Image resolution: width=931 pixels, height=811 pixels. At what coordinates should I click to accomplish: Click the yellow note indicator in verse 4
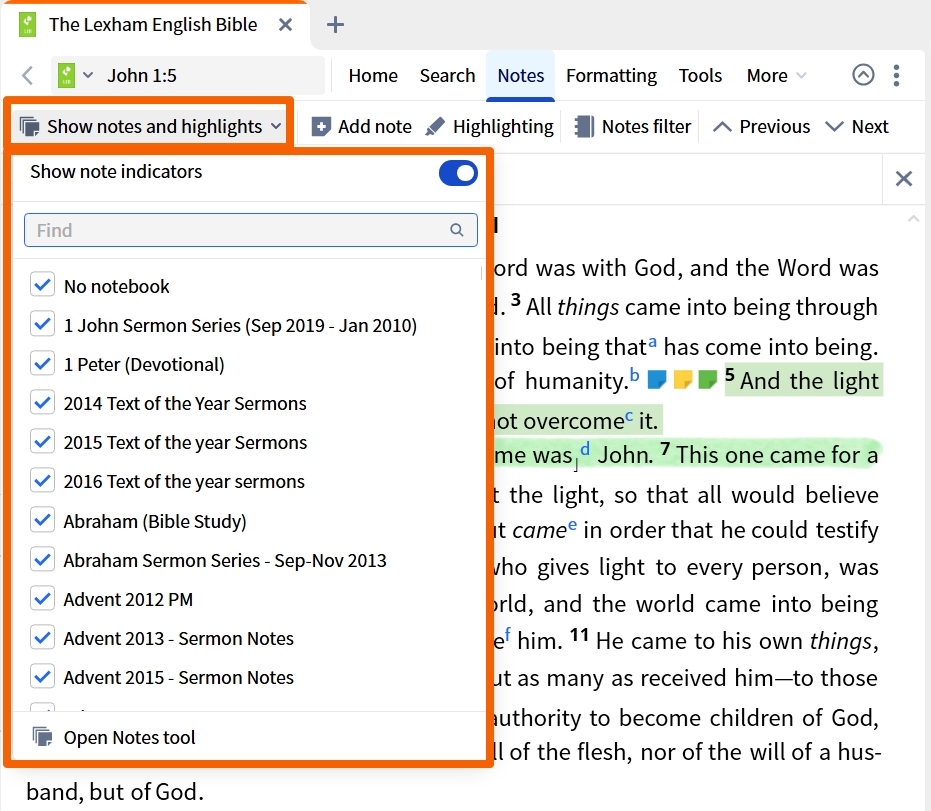pos(683,379)
